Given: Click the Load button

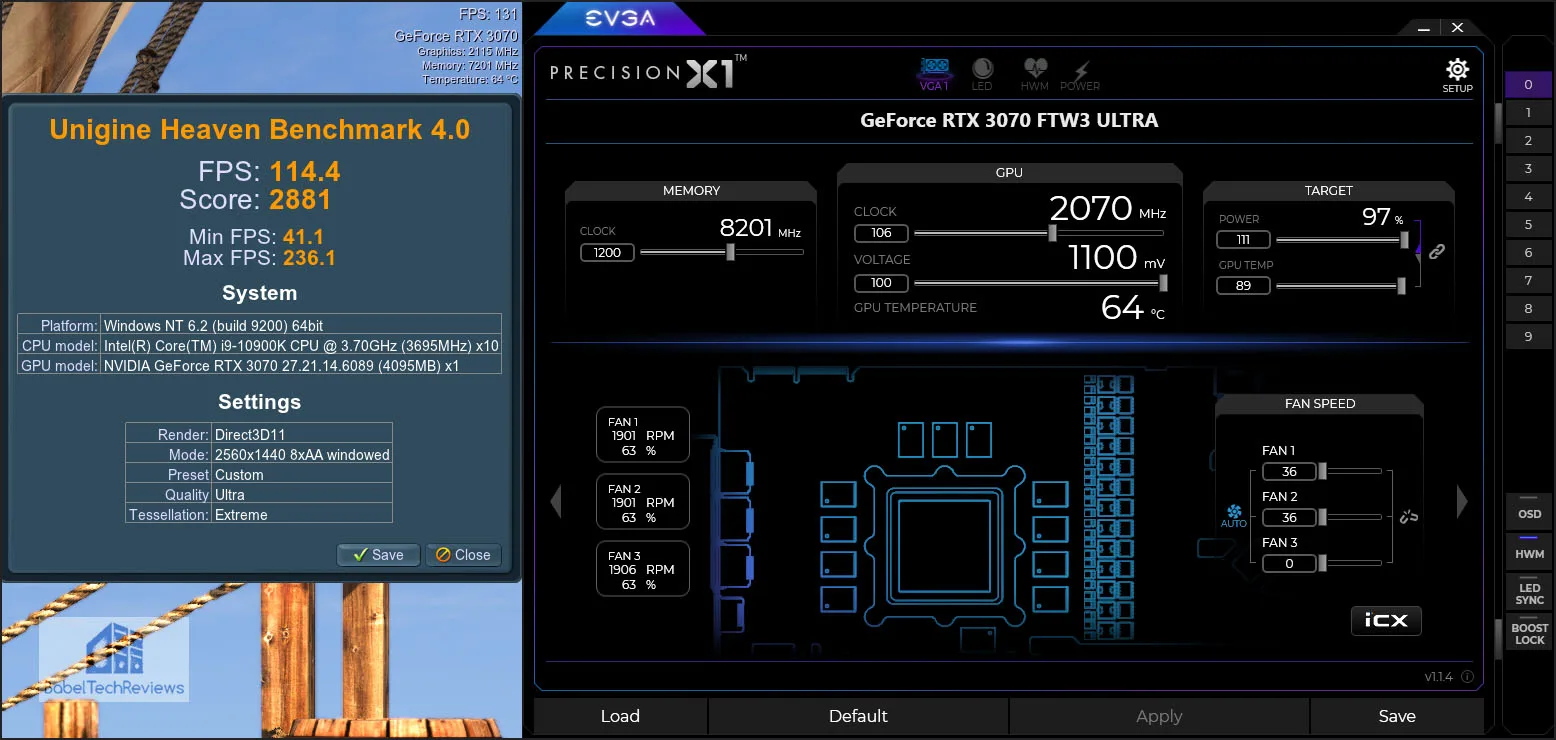Looking at the screenshot, I should click(620, 716).
